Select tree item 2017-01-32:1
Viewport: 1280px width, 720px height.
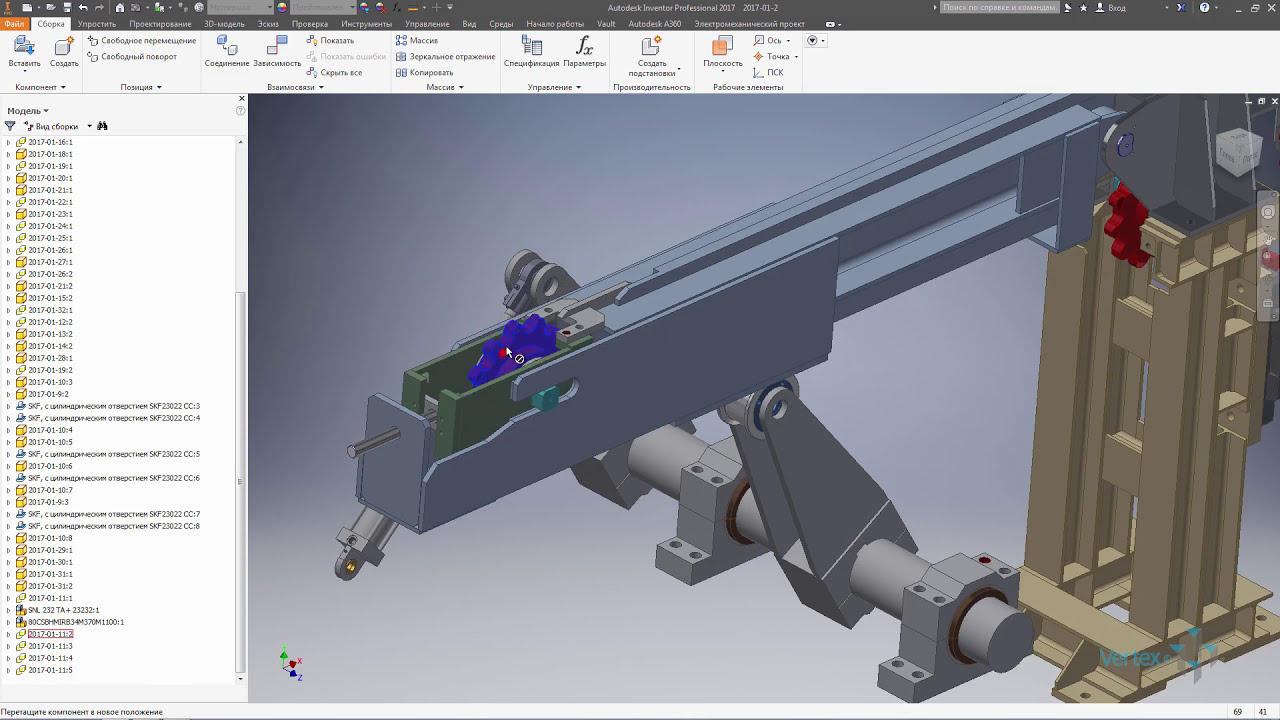click(x=50, y=310)
